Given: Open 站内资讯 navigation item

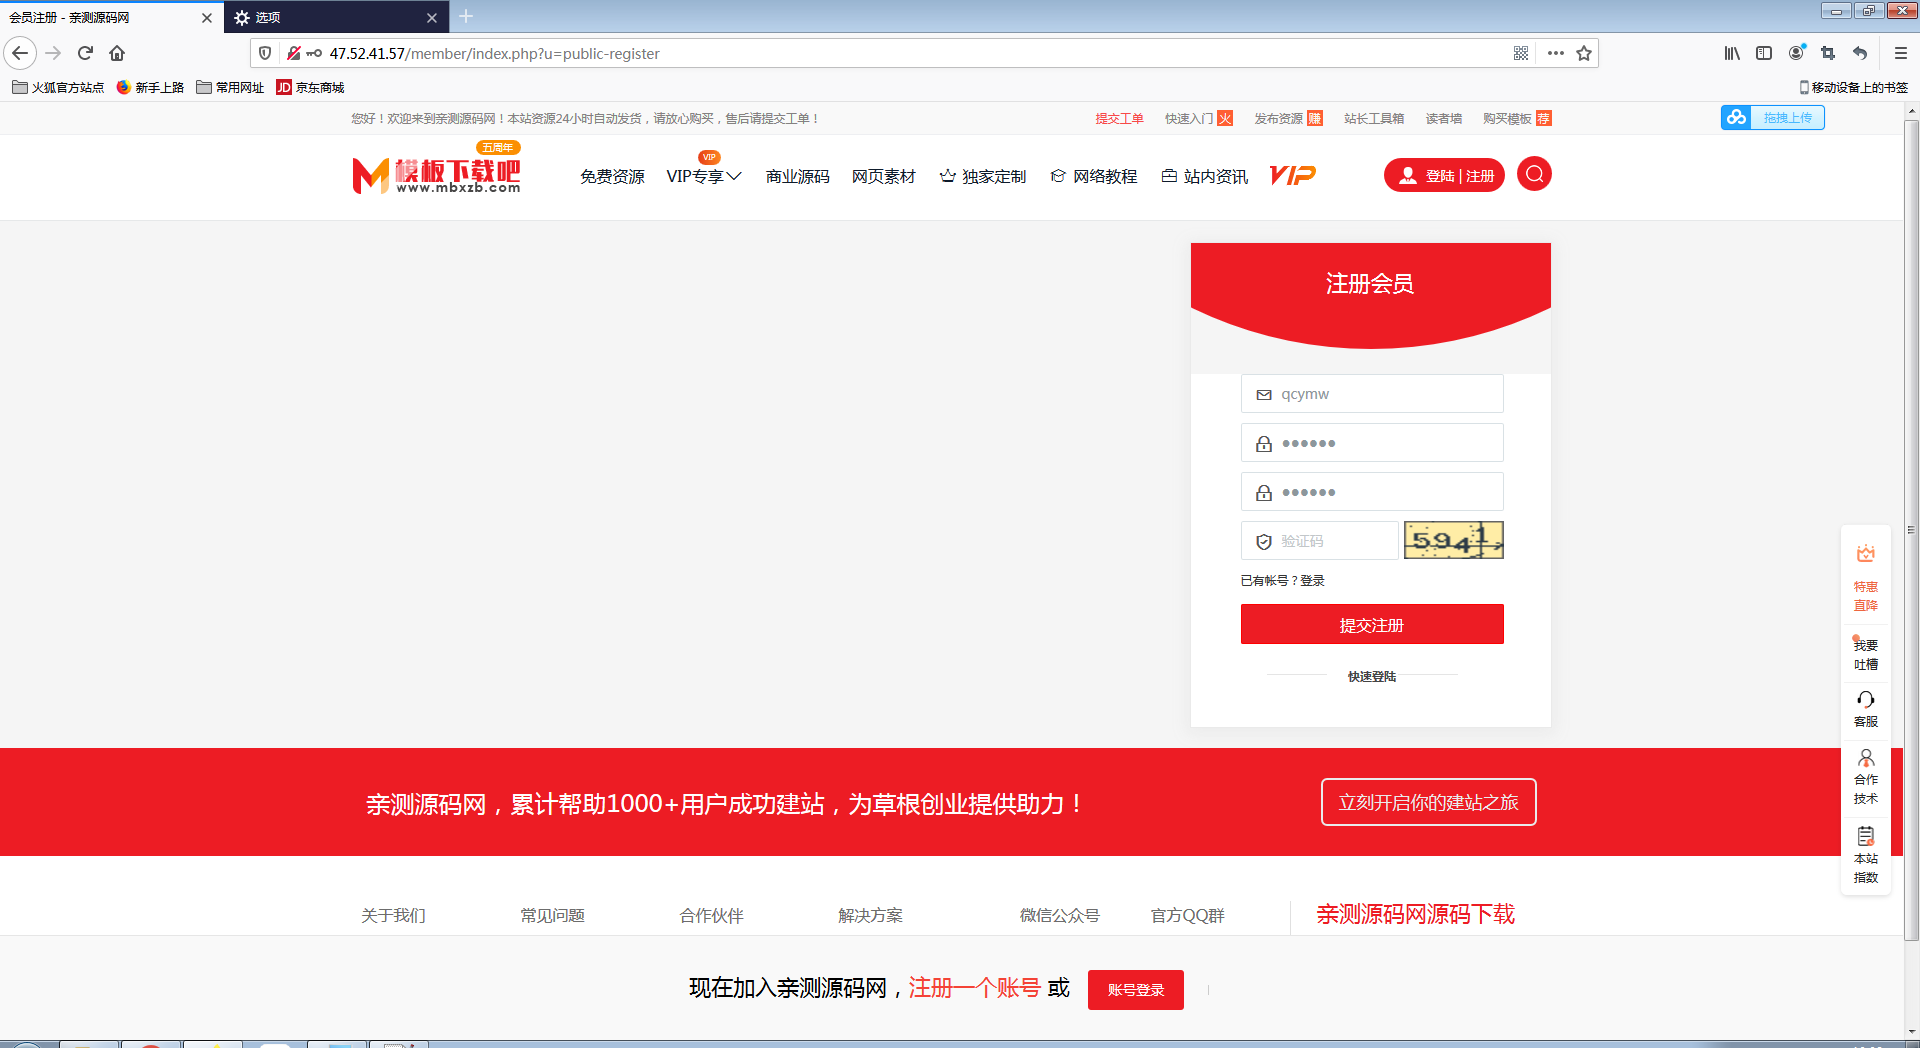Looking at the screenshot, I should [x=1205, y=176].
